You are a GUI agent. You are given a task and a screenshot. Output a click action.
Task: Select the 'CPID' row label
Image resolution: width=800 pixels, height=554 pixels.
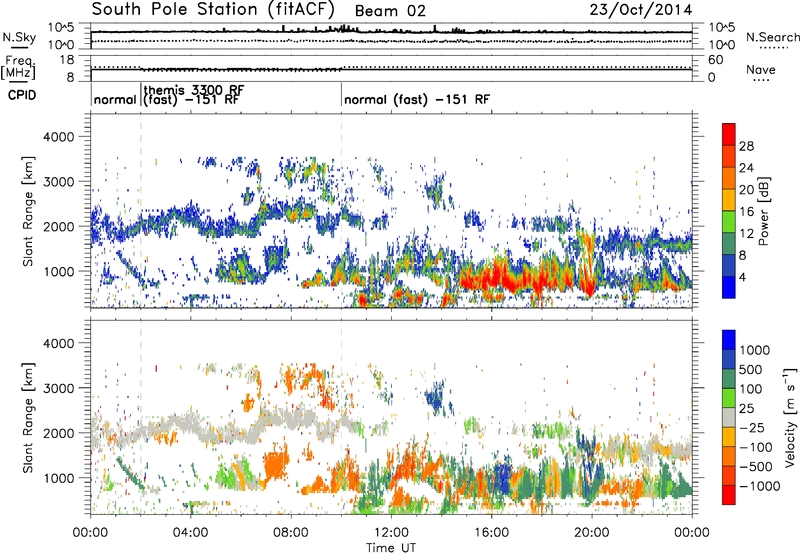(x=22, y=95)
